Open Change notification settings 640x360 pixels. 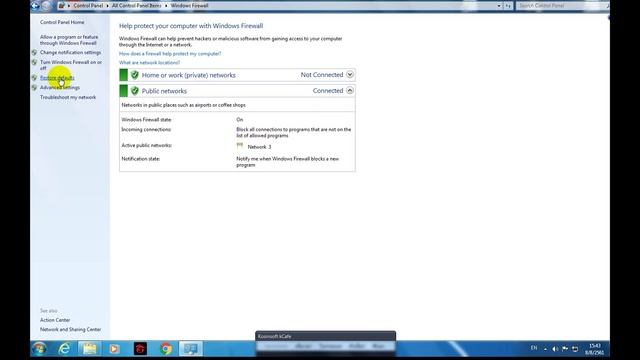(70, 52)
